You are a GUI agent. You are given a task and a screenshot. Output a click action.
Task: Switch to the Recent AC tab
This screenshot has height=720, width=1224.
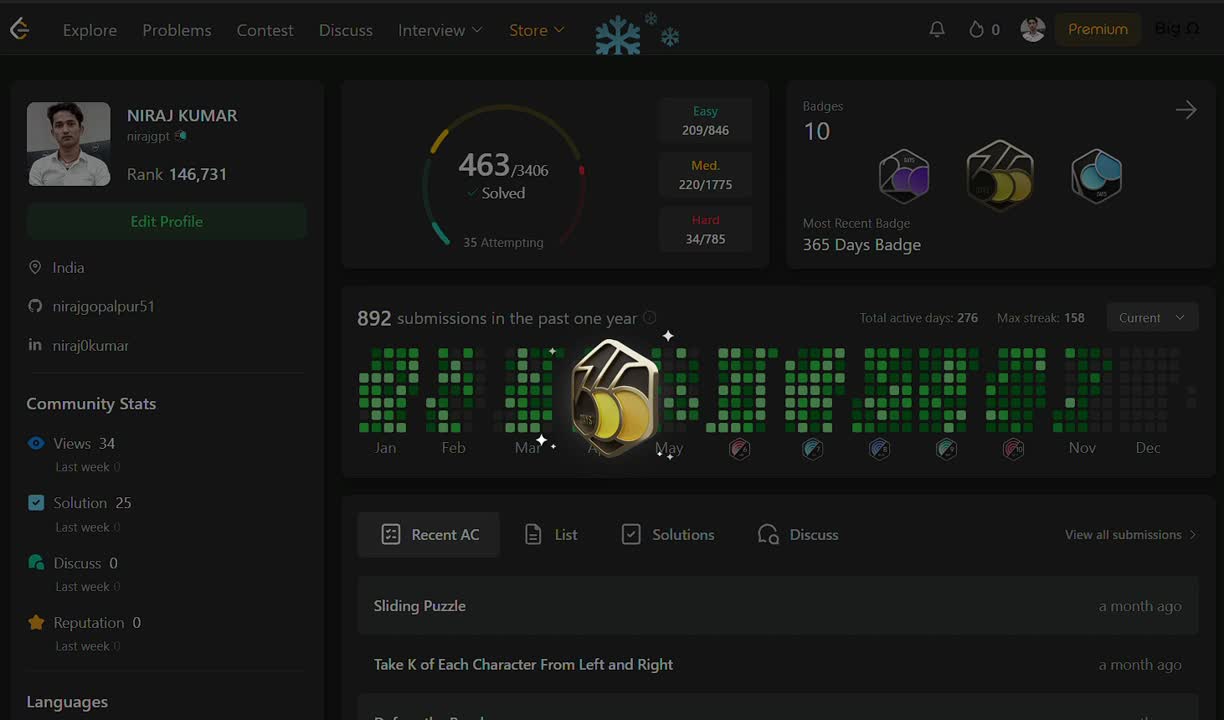click(x=429, y=535)
